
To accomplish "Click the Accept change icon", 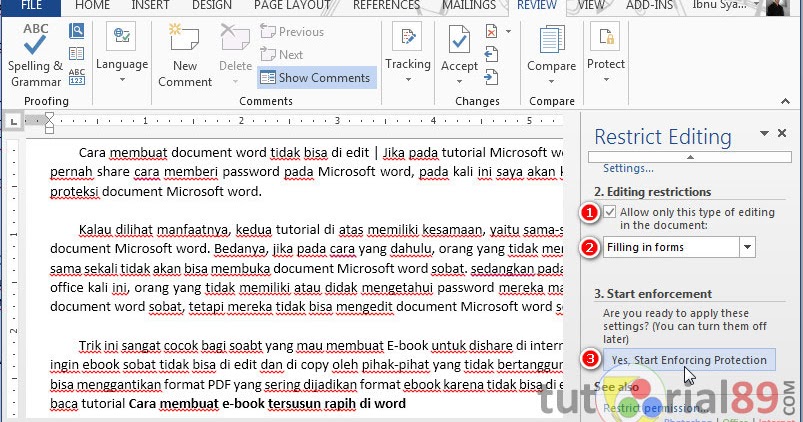I will [x=459, y=39].
